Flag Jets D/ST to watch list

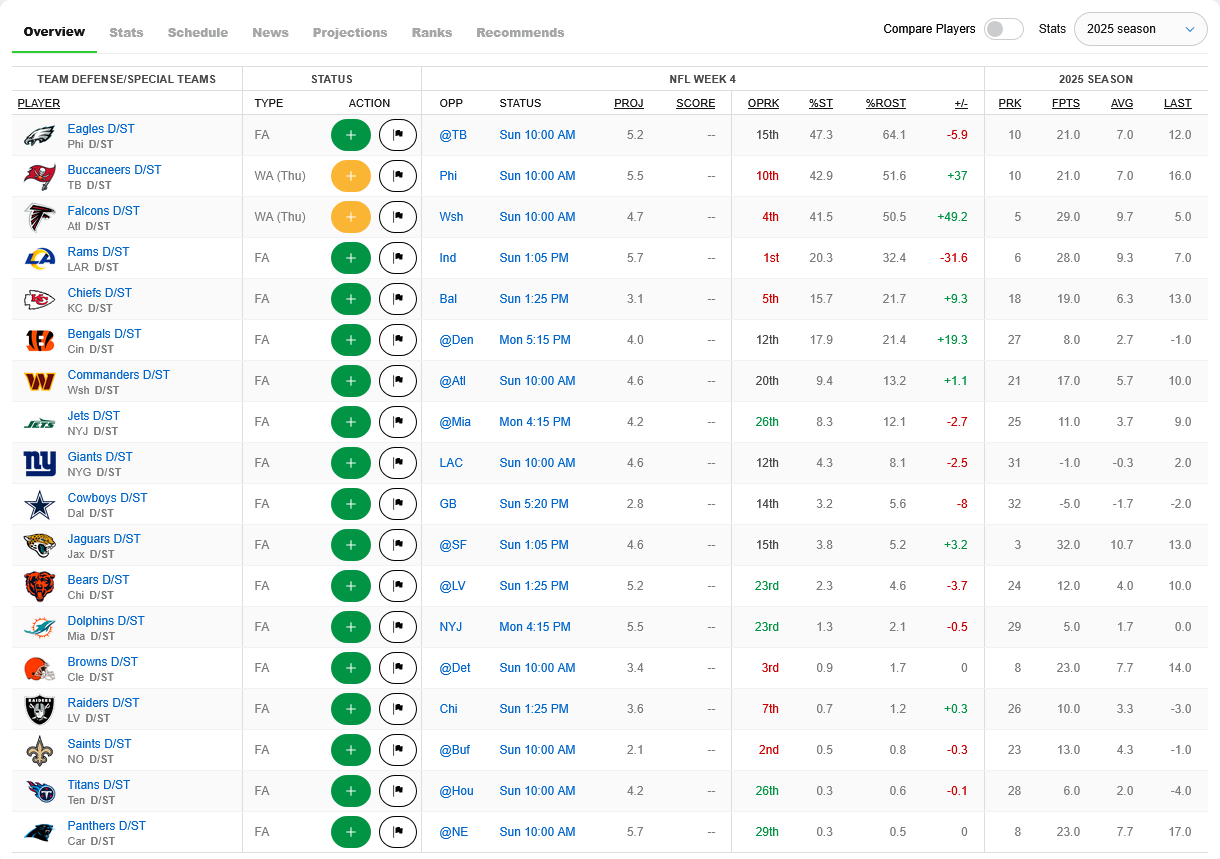coord(398,422)
